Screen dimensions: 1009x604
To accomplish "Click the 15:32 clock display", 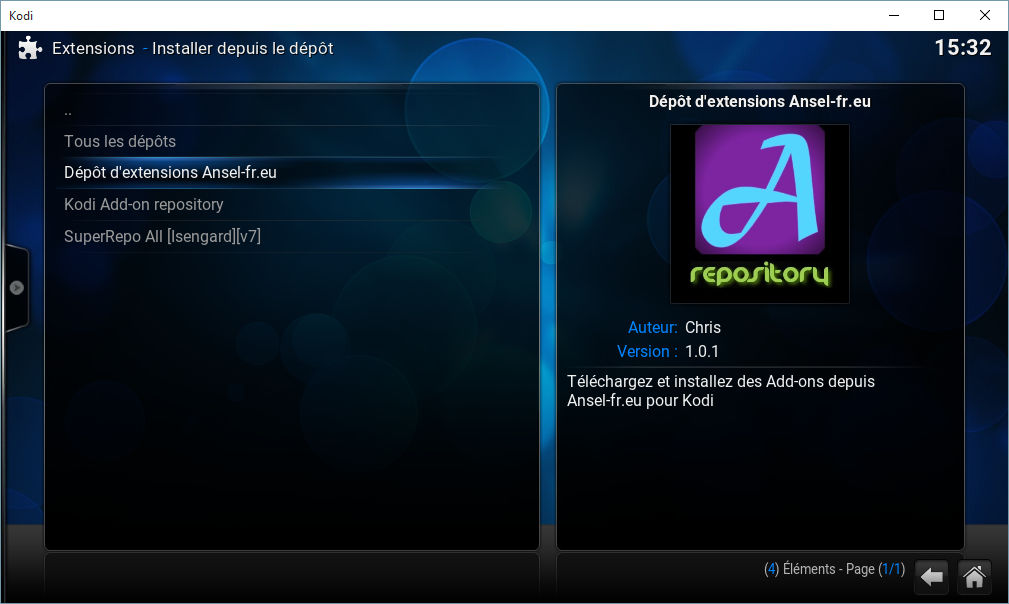I will [x=963, y=47].
